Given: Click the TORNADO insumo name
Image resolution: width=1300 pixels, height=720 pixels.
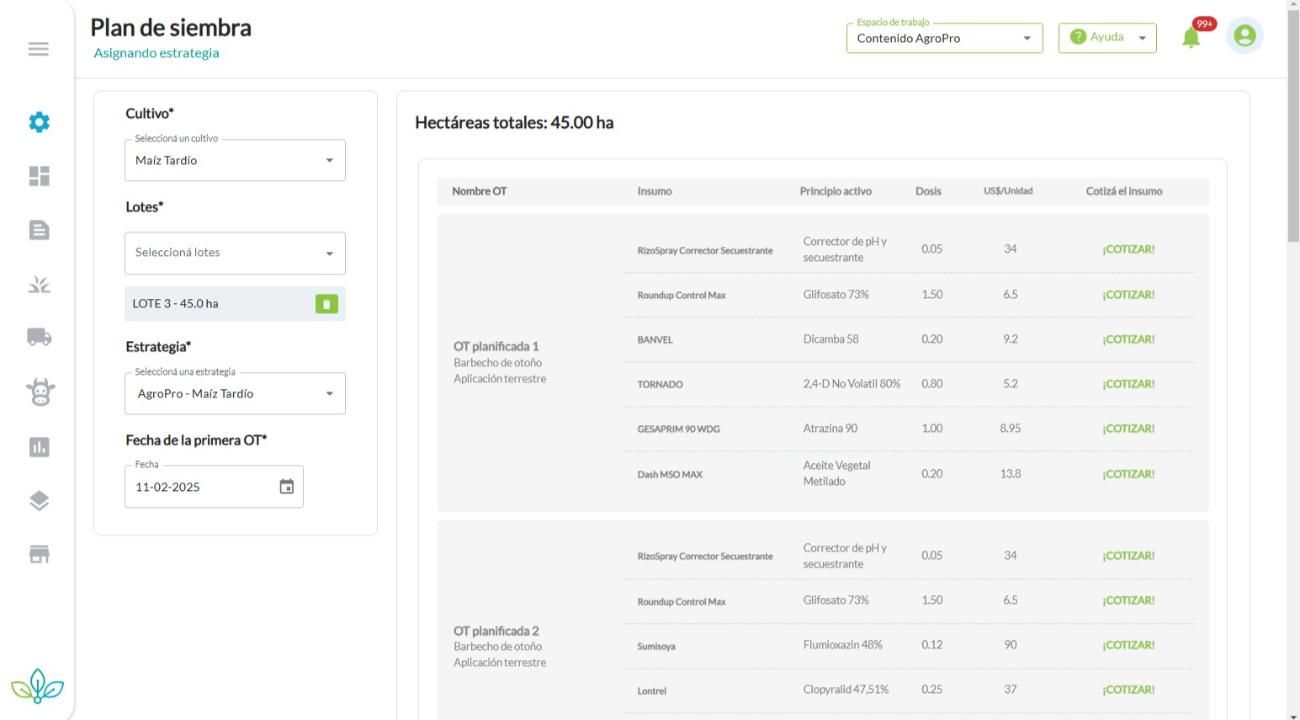Looking at the screenshot, I should click(660, 385).
